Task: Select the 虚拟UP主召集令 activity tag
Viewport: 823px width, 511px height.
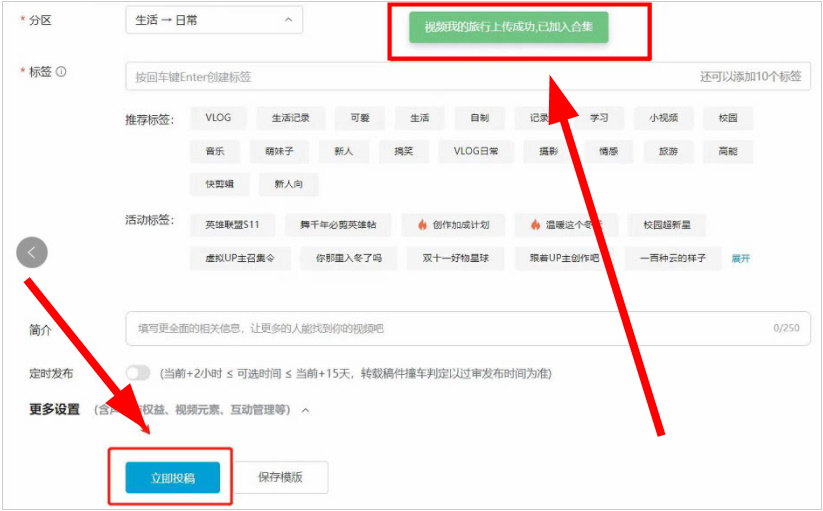Action: [x=240, y=258]
